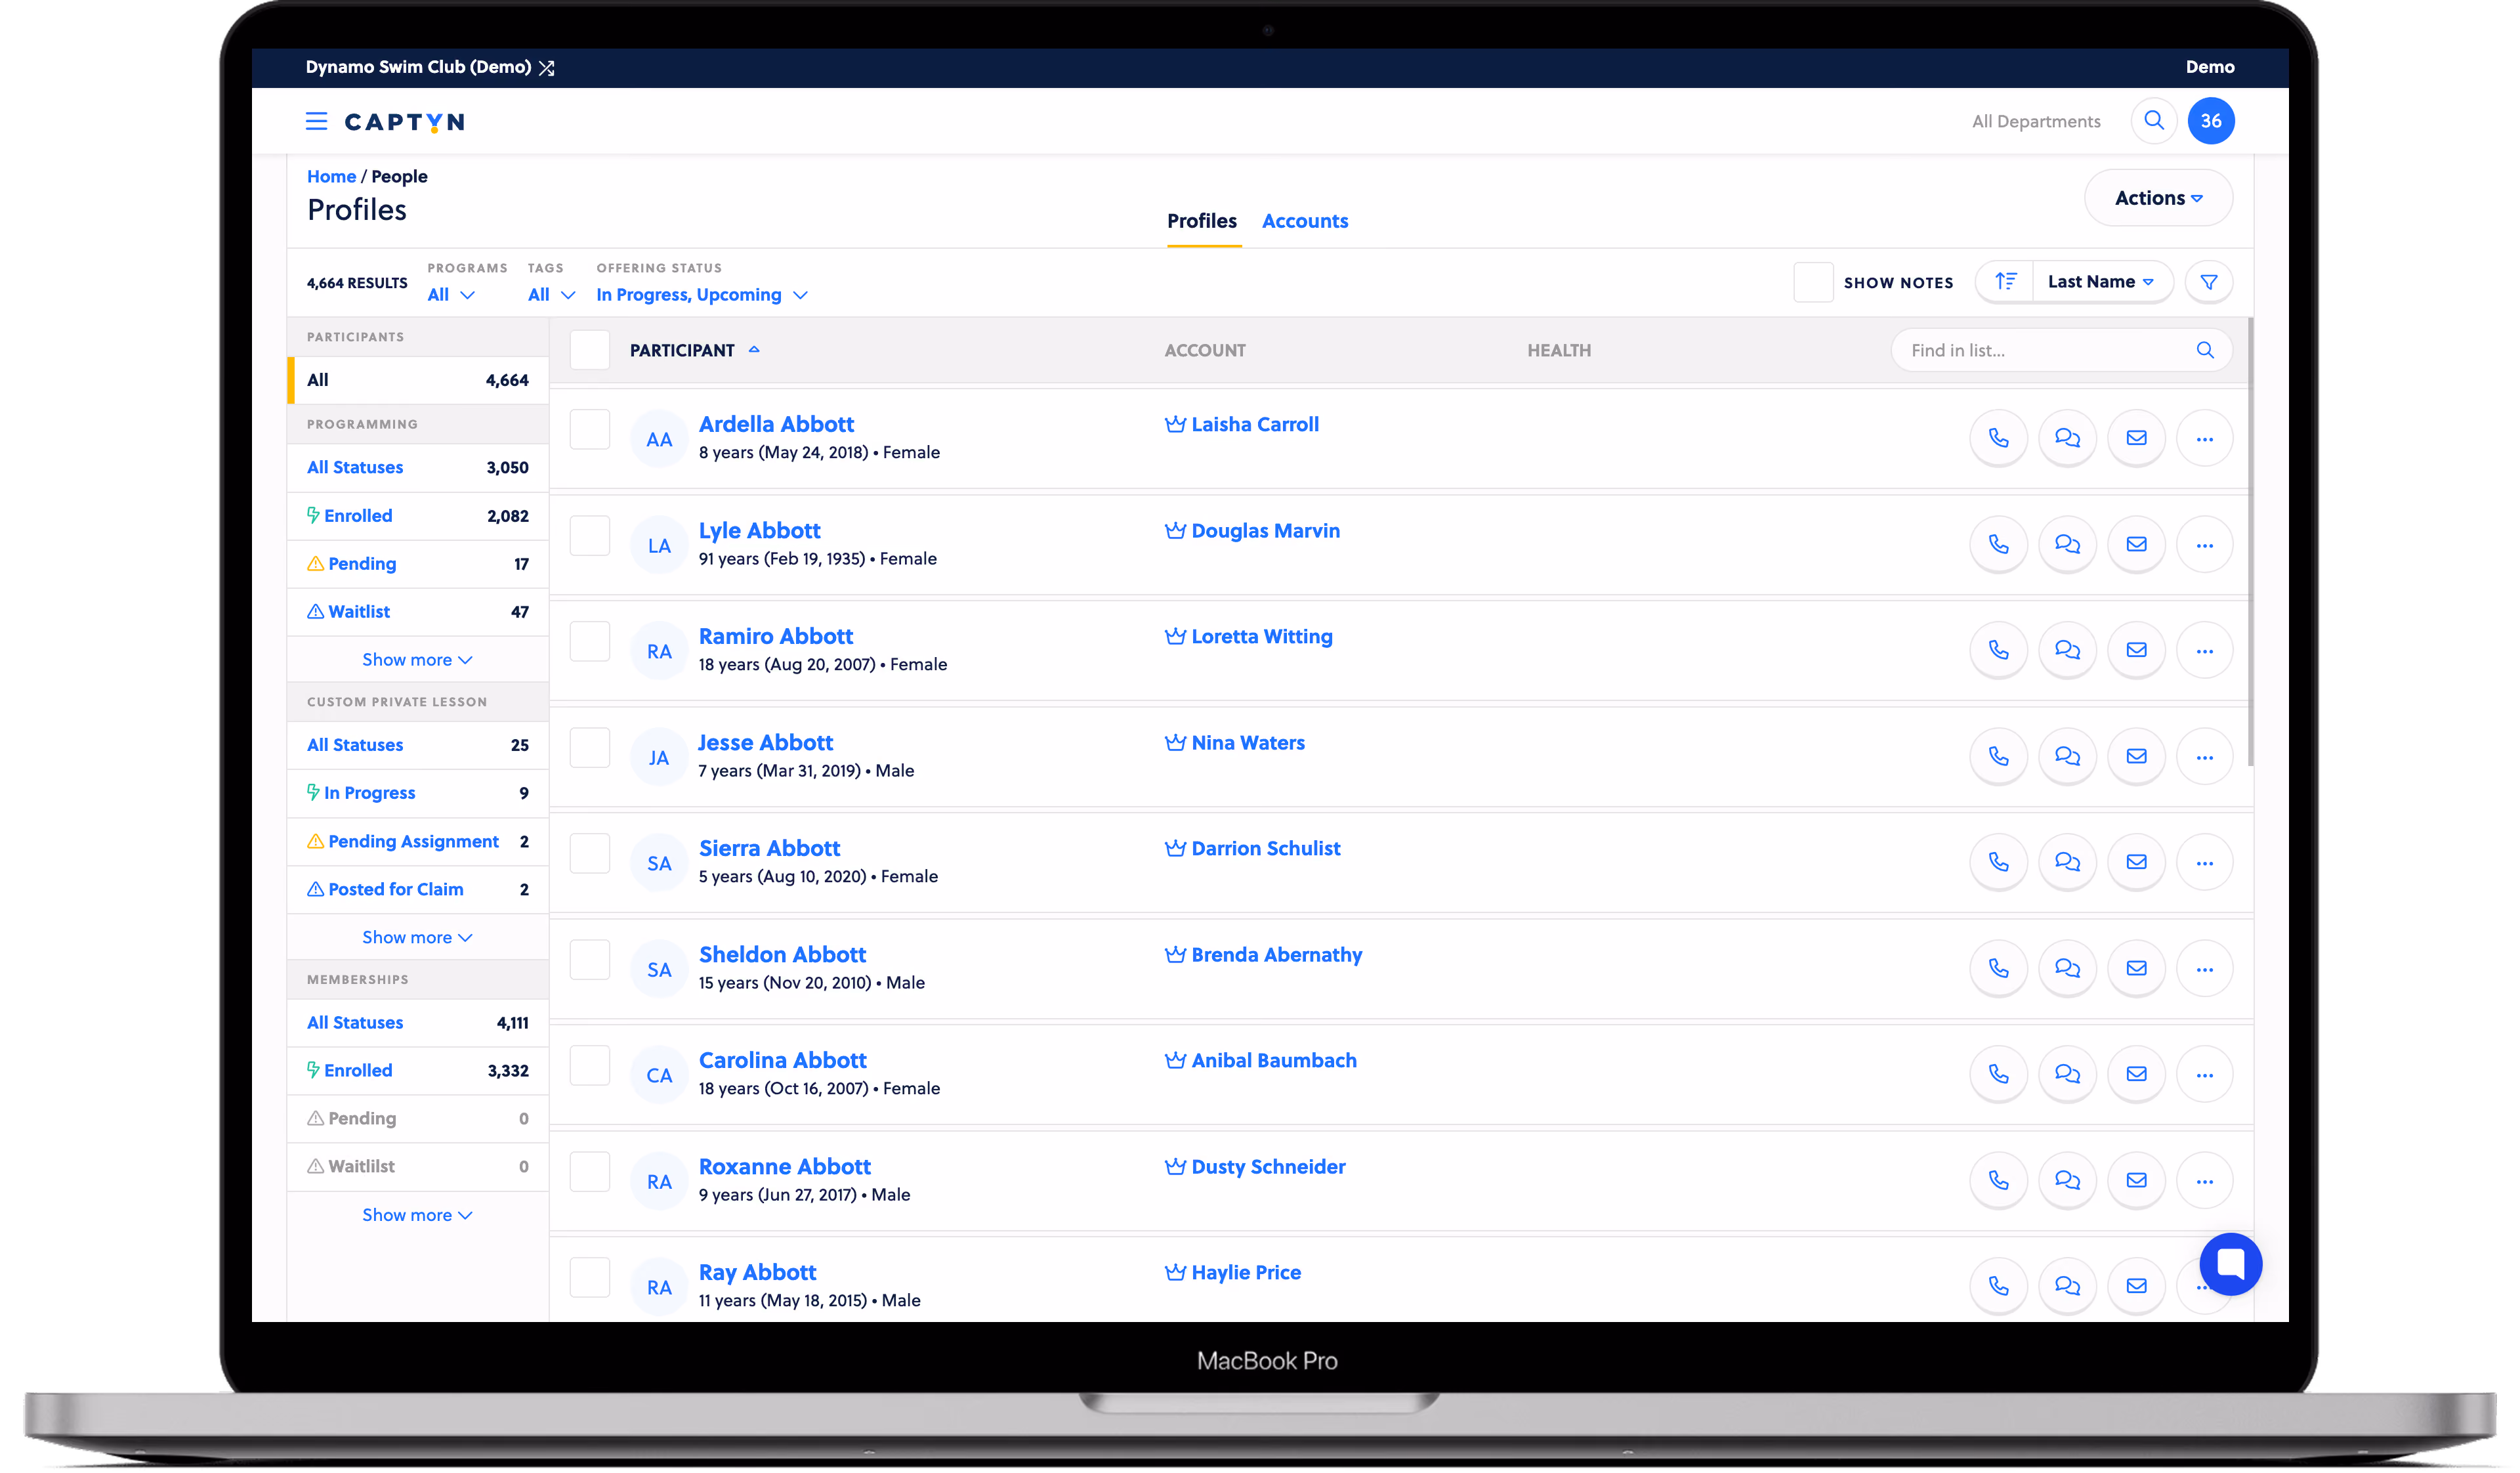2520x1473 pixels.
Task: Select Ardella Abbott's row checkbox
Action: tap(589, 430)
